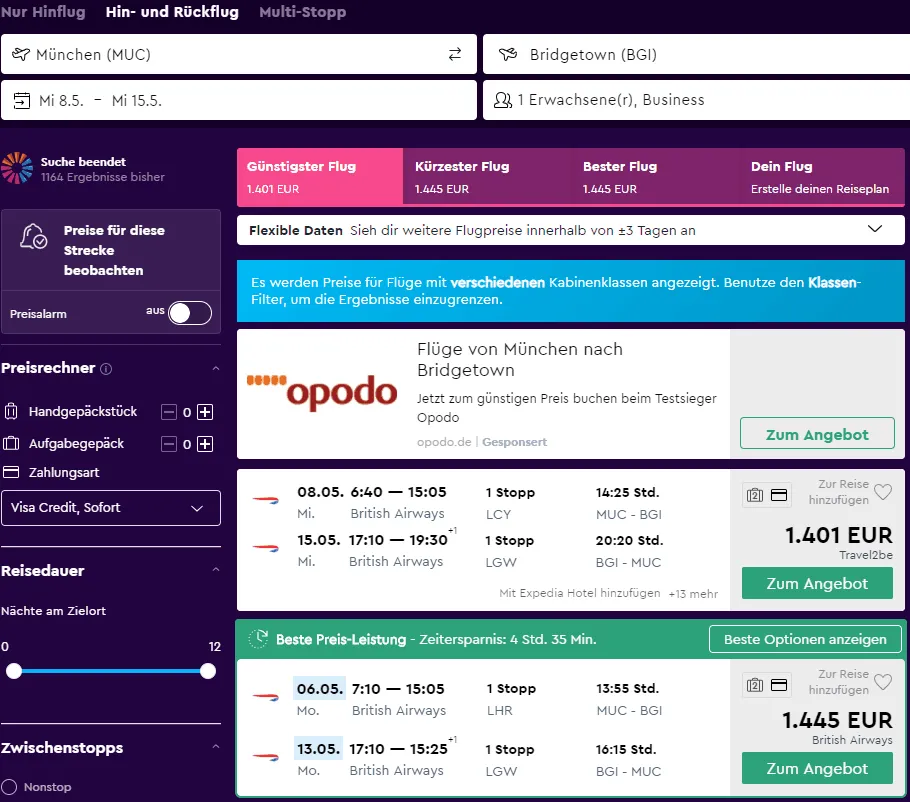Click the heart icon on the 1.401 EUR flight
This screenshot has height=802, width=910.
click(x=882, y=492)
